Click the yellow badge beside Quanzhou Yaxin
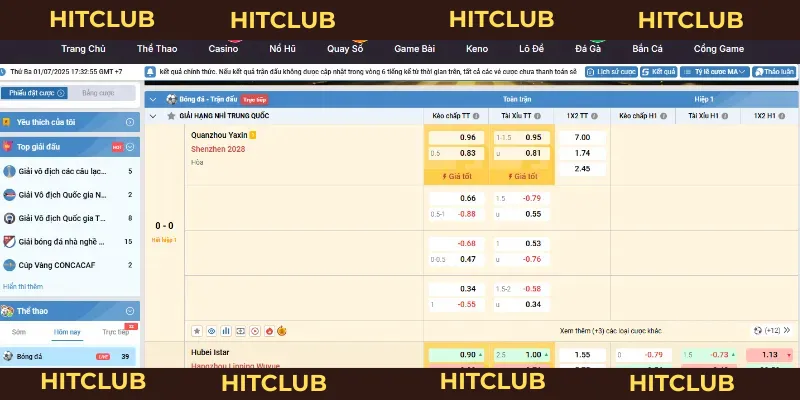800x400 pixels. (x=253, y=135)
